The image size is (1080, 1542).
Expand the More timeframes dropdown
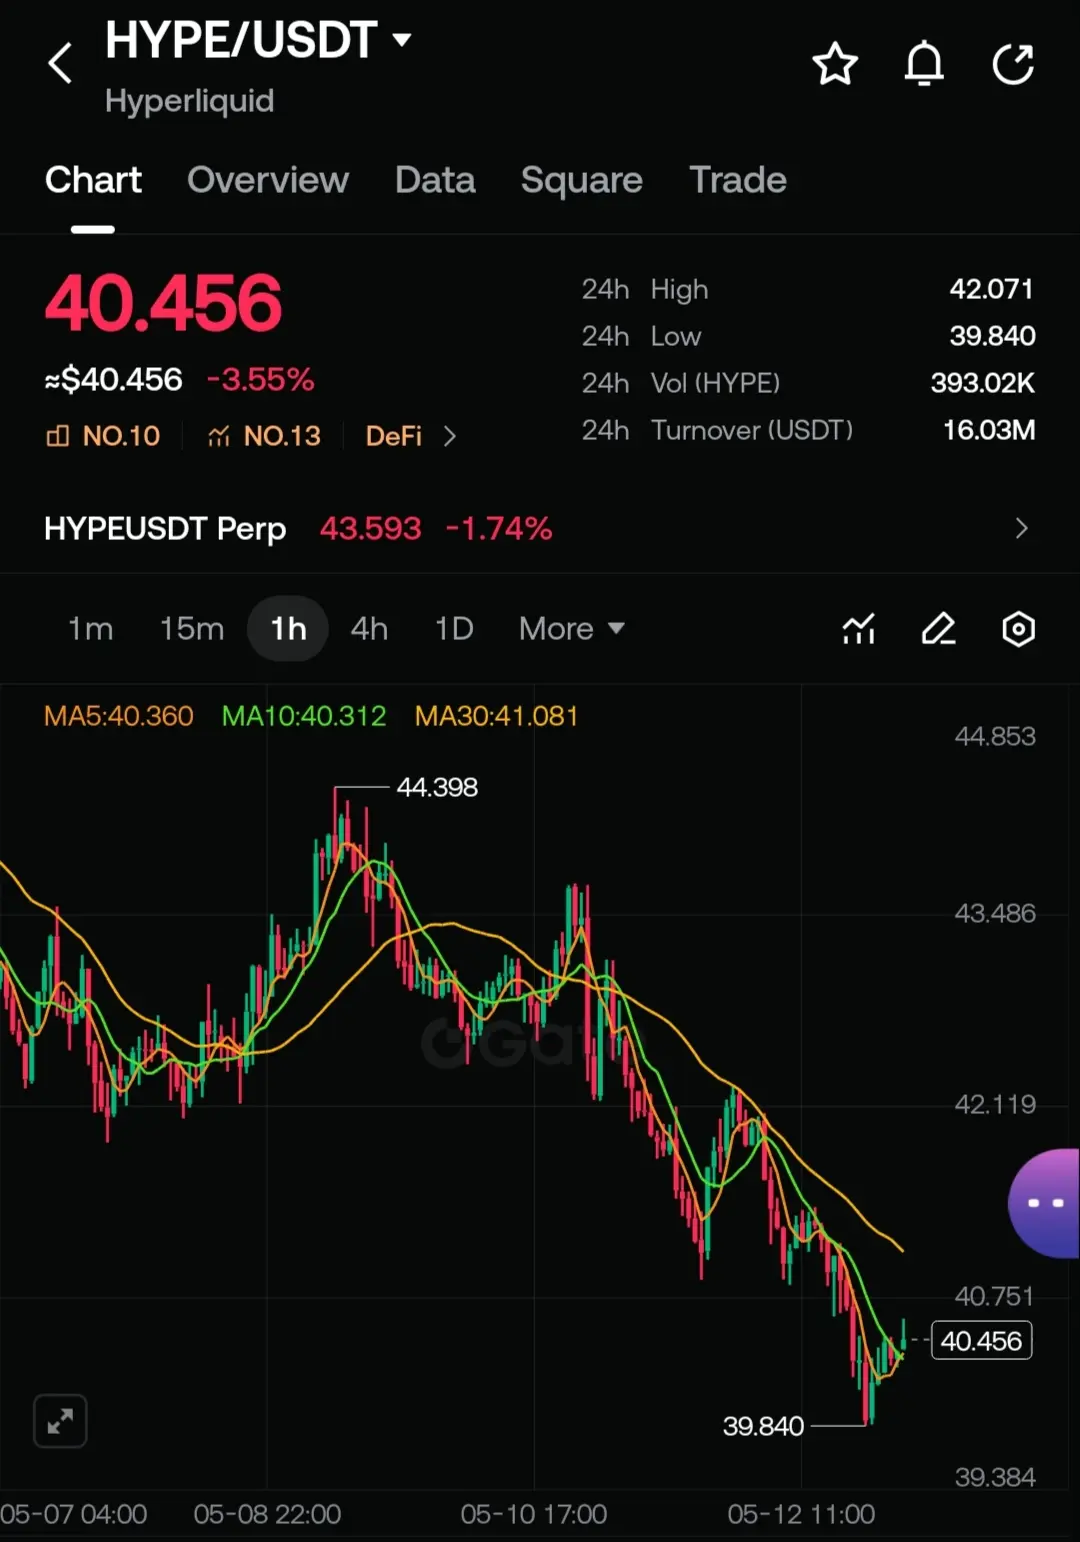572,629
